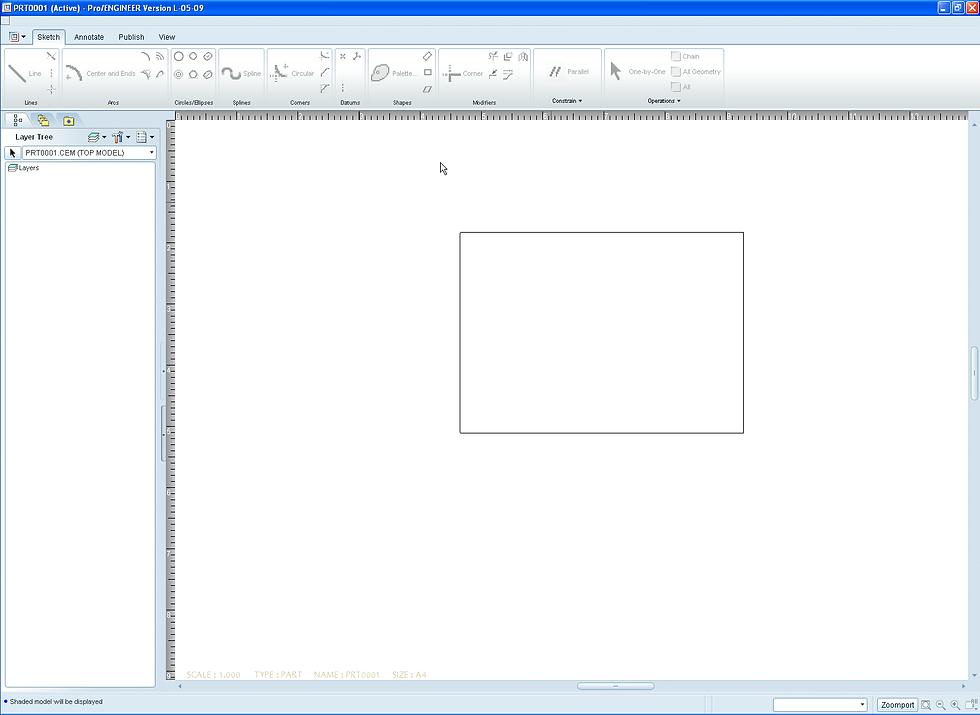980x715 pixels.
Task: Select the Spline tool
Action: [x=241, y=74]
